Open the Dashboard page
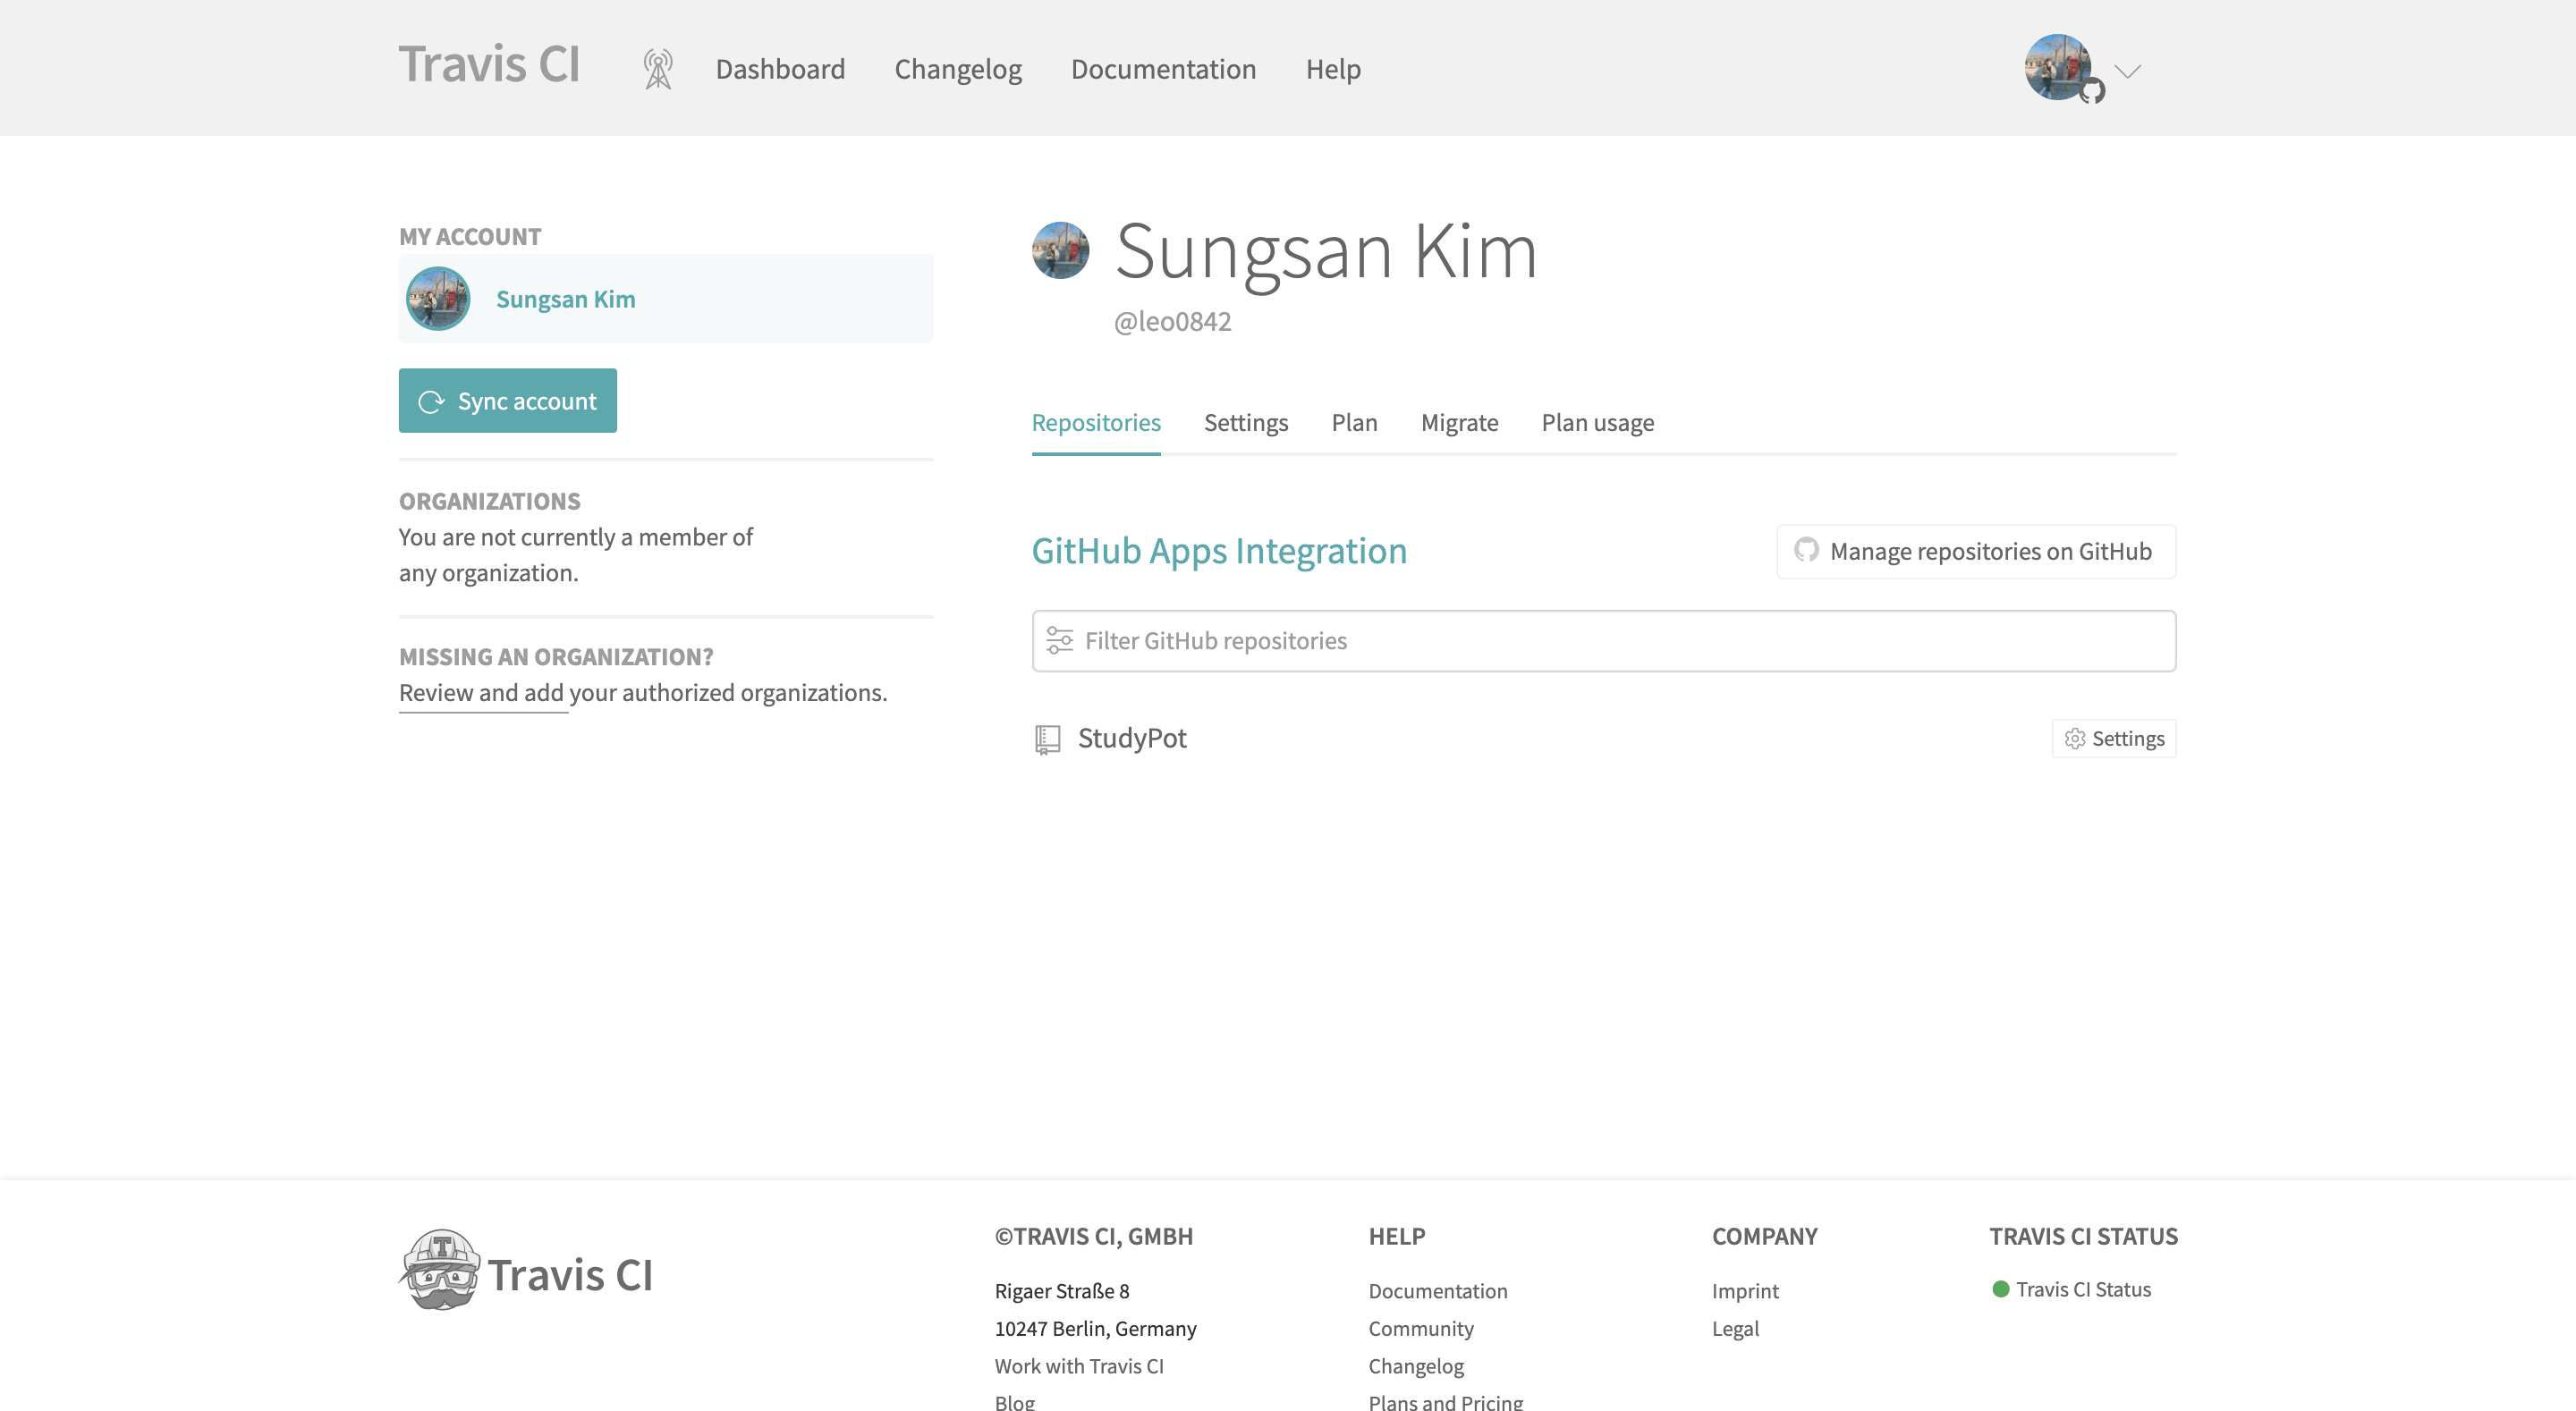This screenshot has height=1411, width=2576. coord(780,69)
